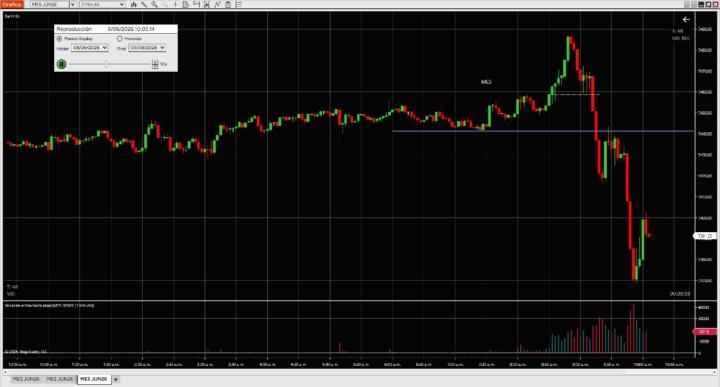Screen dimensions: 720x387
Task: Expand the MES JUN26 instrument dropdown
Action: coord(72,4)
